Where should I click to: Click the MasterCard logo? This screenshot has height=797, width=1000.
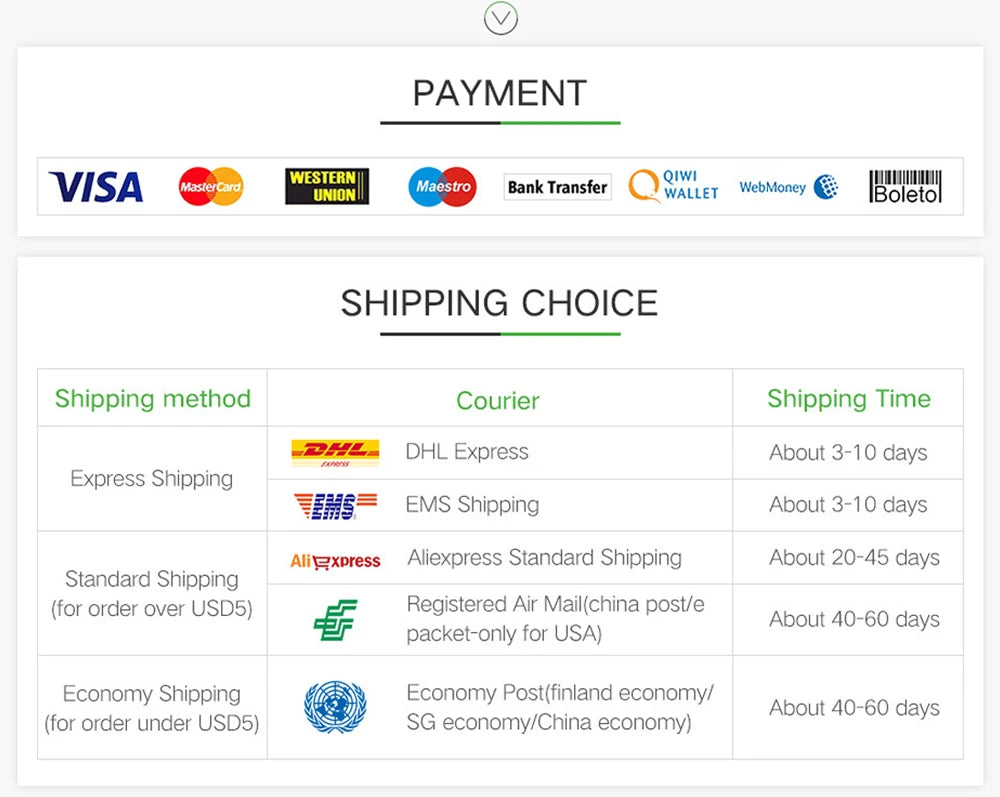tap(210, 186)
